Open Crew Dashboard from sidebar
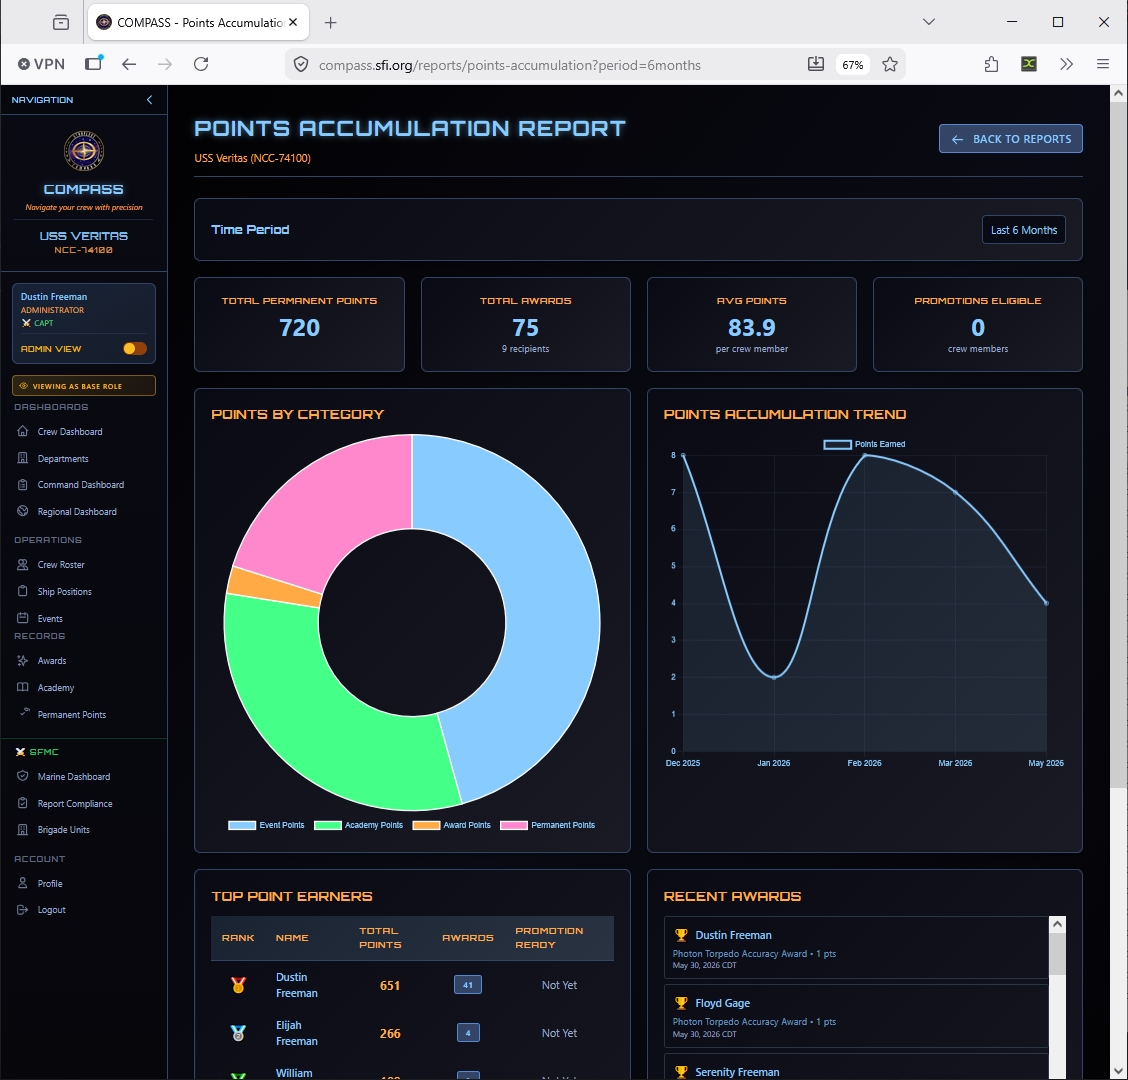 pyautogui.click(x=70, y=432)
